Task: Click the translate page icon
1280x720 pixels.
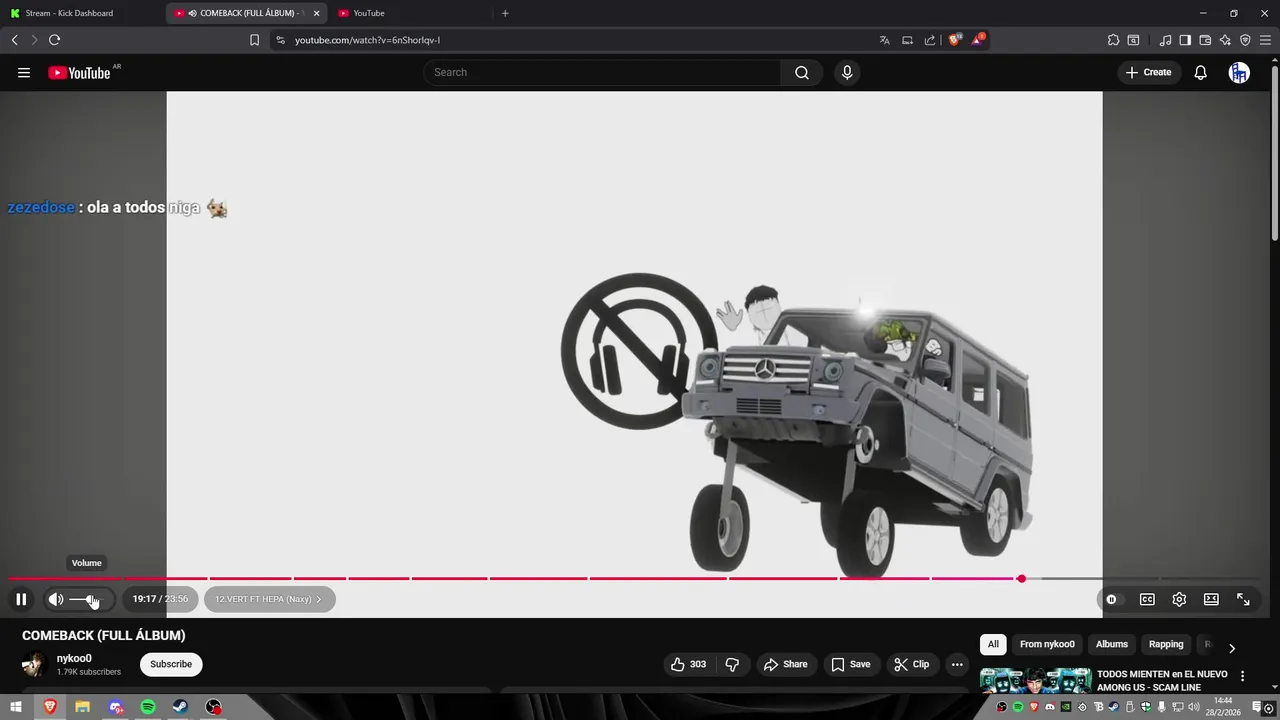Action: click(884, 40)
